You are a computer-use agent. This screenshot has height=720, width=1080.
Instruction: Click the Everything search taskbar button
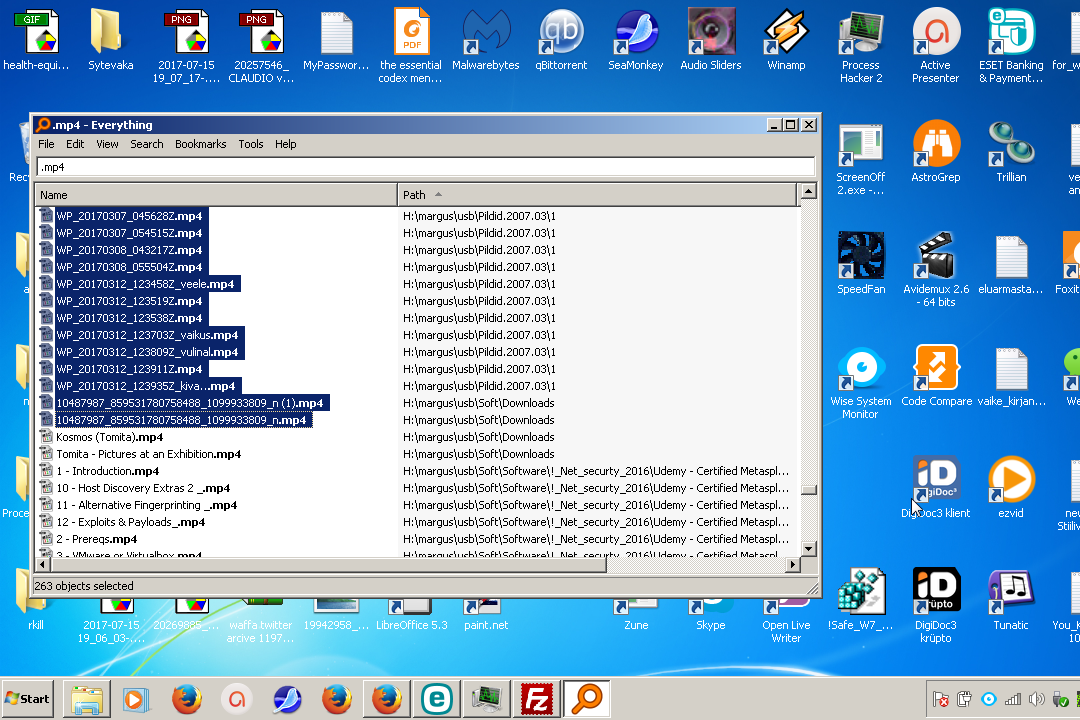(x=588, y=699)
